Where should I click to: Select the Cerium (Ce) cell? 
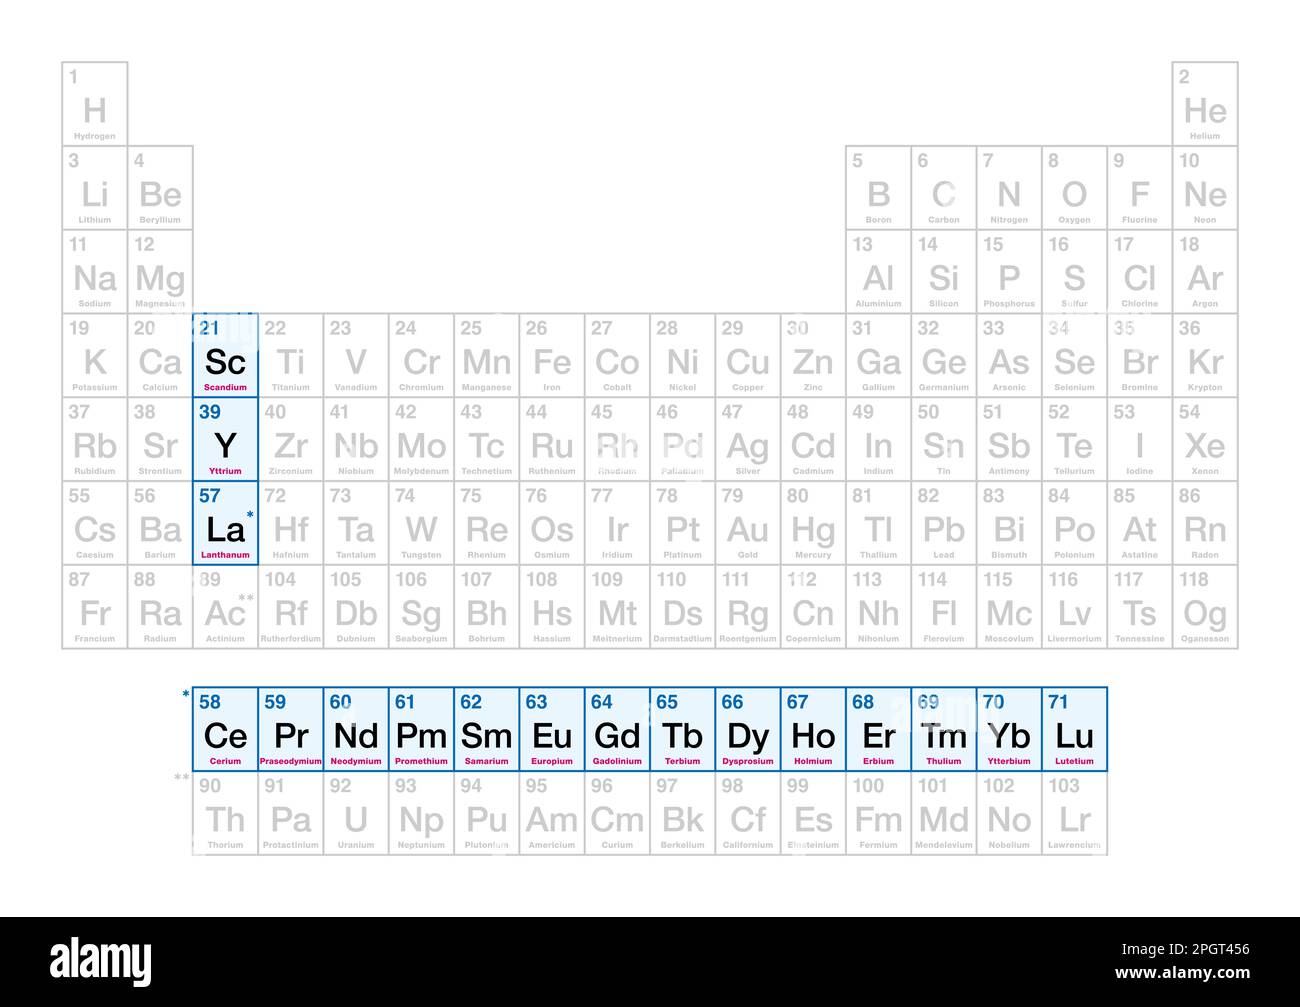pos(225,729)
